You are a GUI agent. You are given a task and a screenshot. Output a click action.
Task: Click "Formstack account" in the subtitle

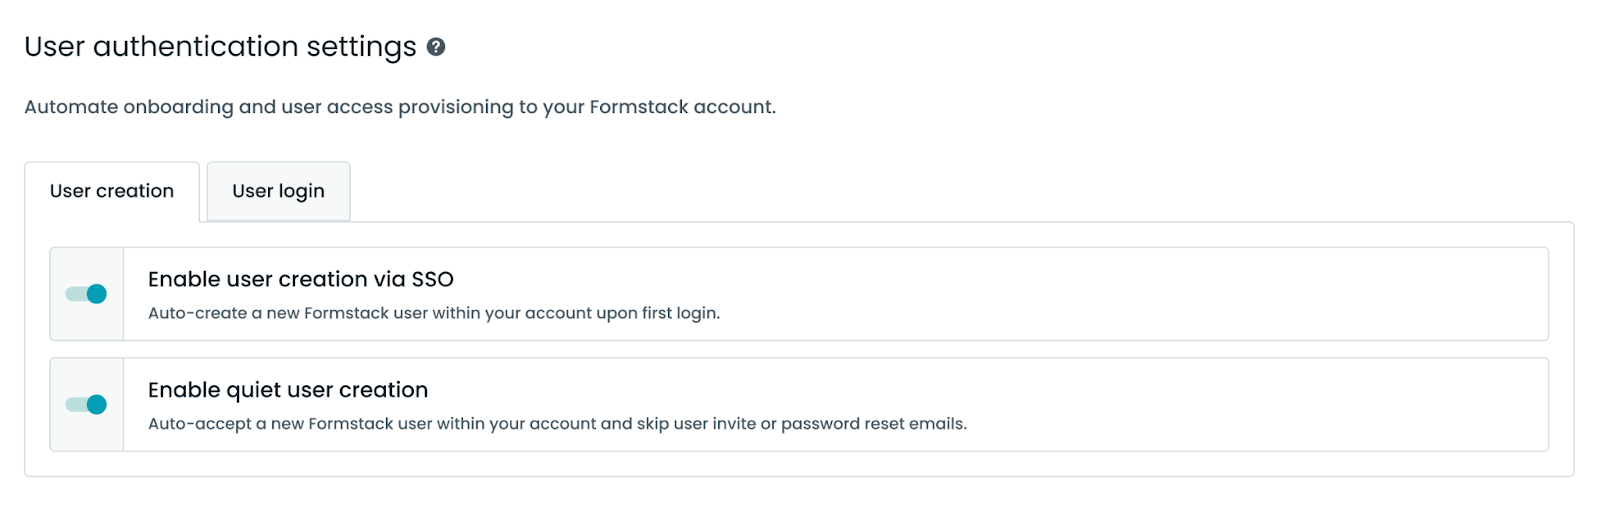point(681,107)
